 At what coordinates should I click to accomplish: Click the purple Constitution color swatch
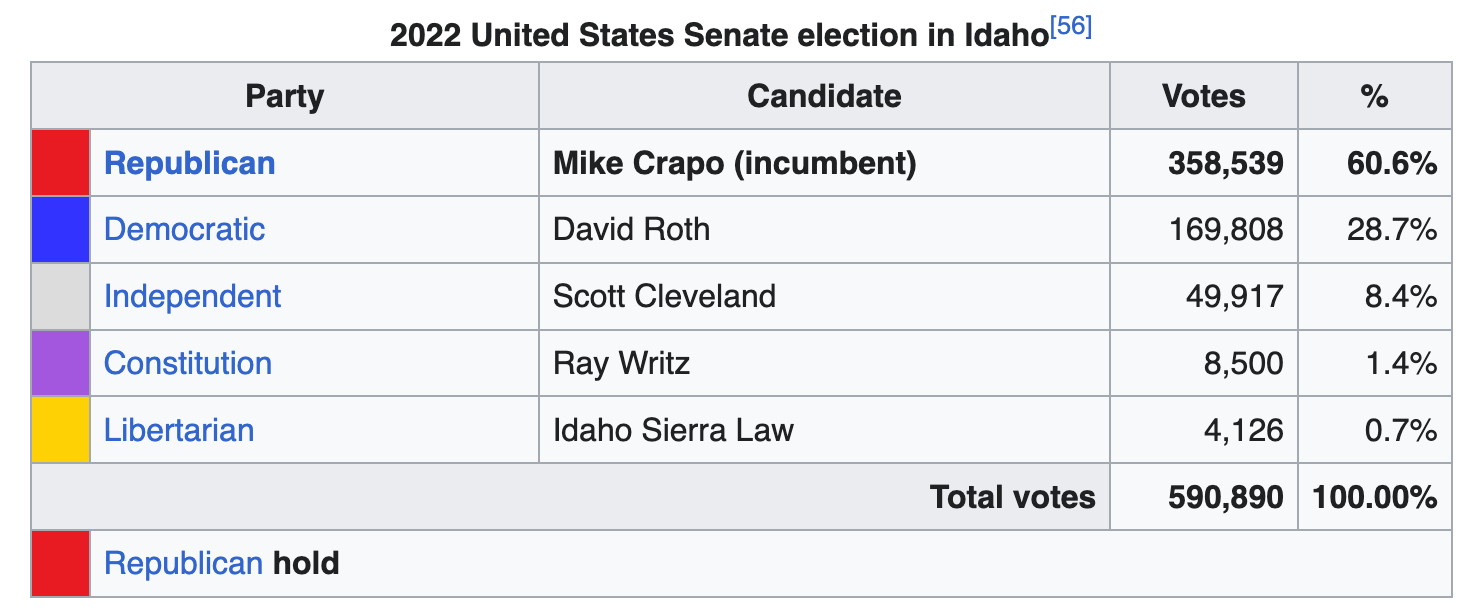(x=61, y=363)
